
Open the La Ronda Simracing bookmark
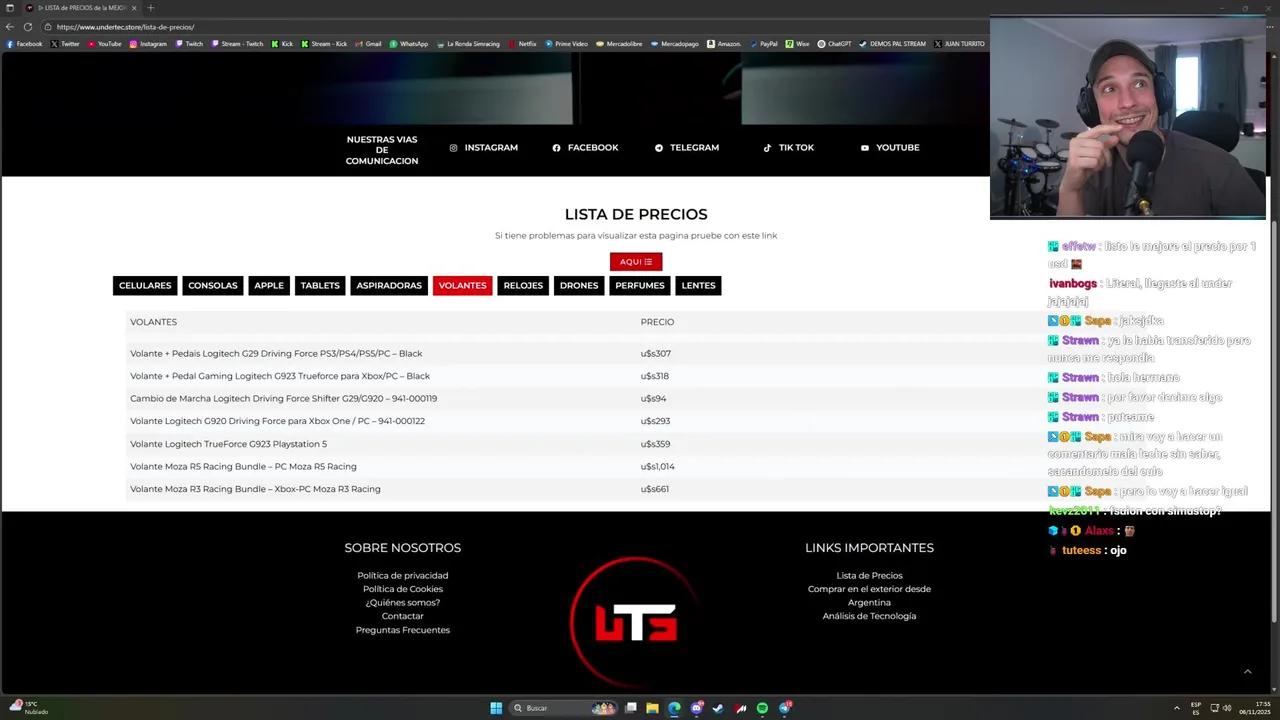[470, 44]
